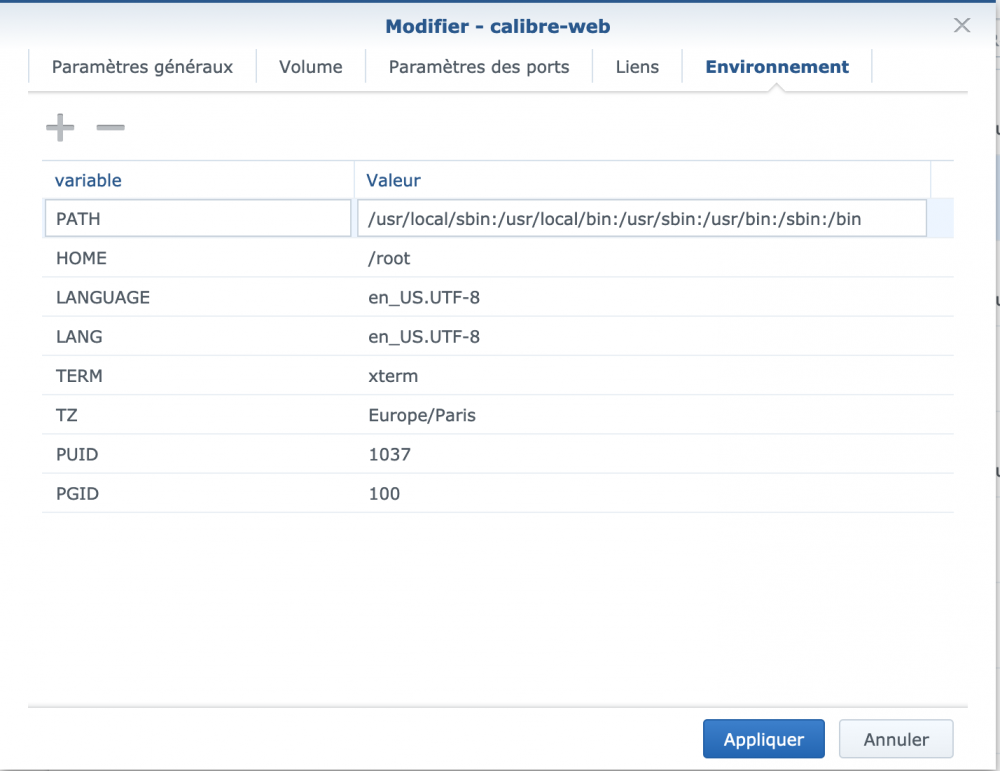Remove selected variable with minus icon
Screen dimensions: 1000x771
click(x=110, y=128)
